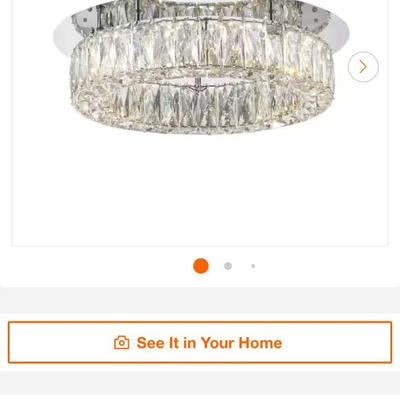Advance the carousel with the right chevron
Image resolution: width=400 pixels, height=400 pixels.
pos(363,67)
